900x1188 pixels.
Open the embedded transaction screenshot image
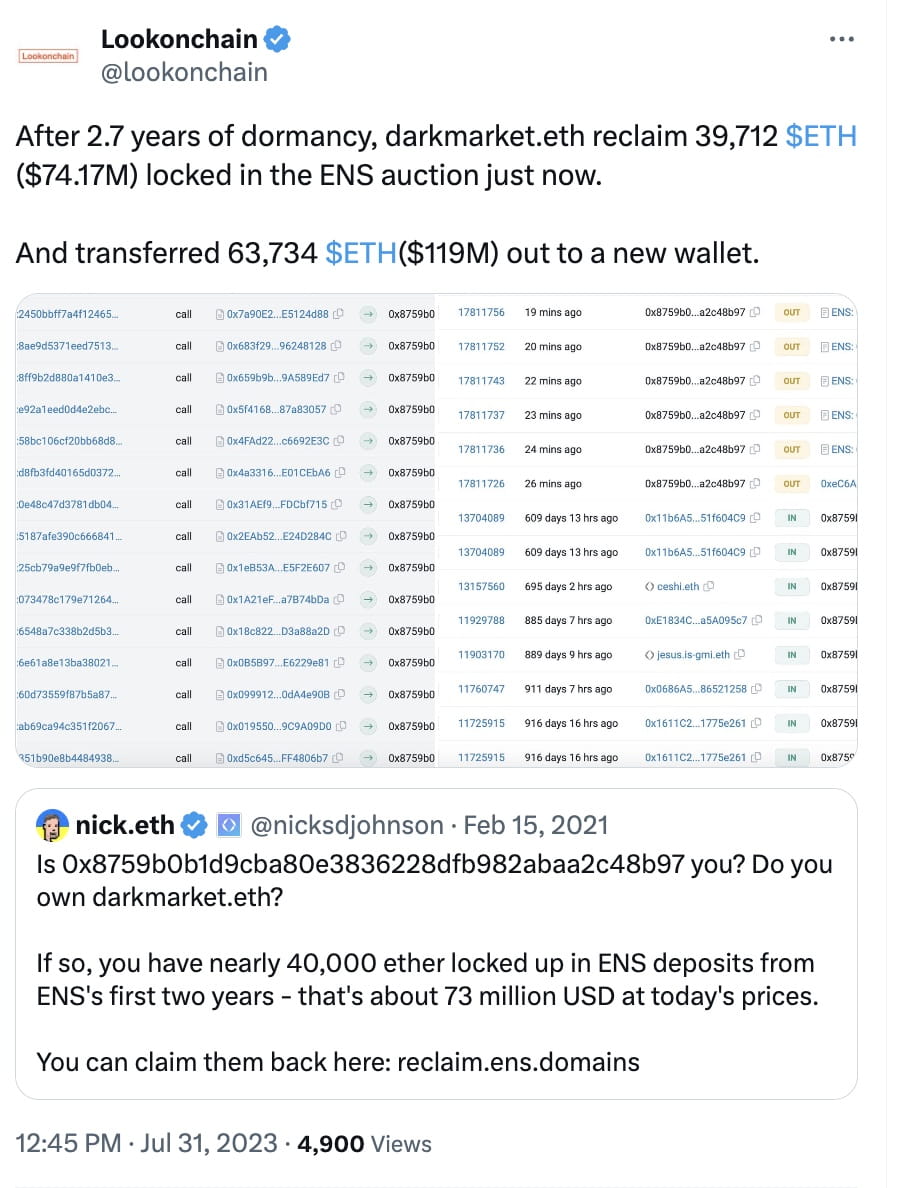436,530
